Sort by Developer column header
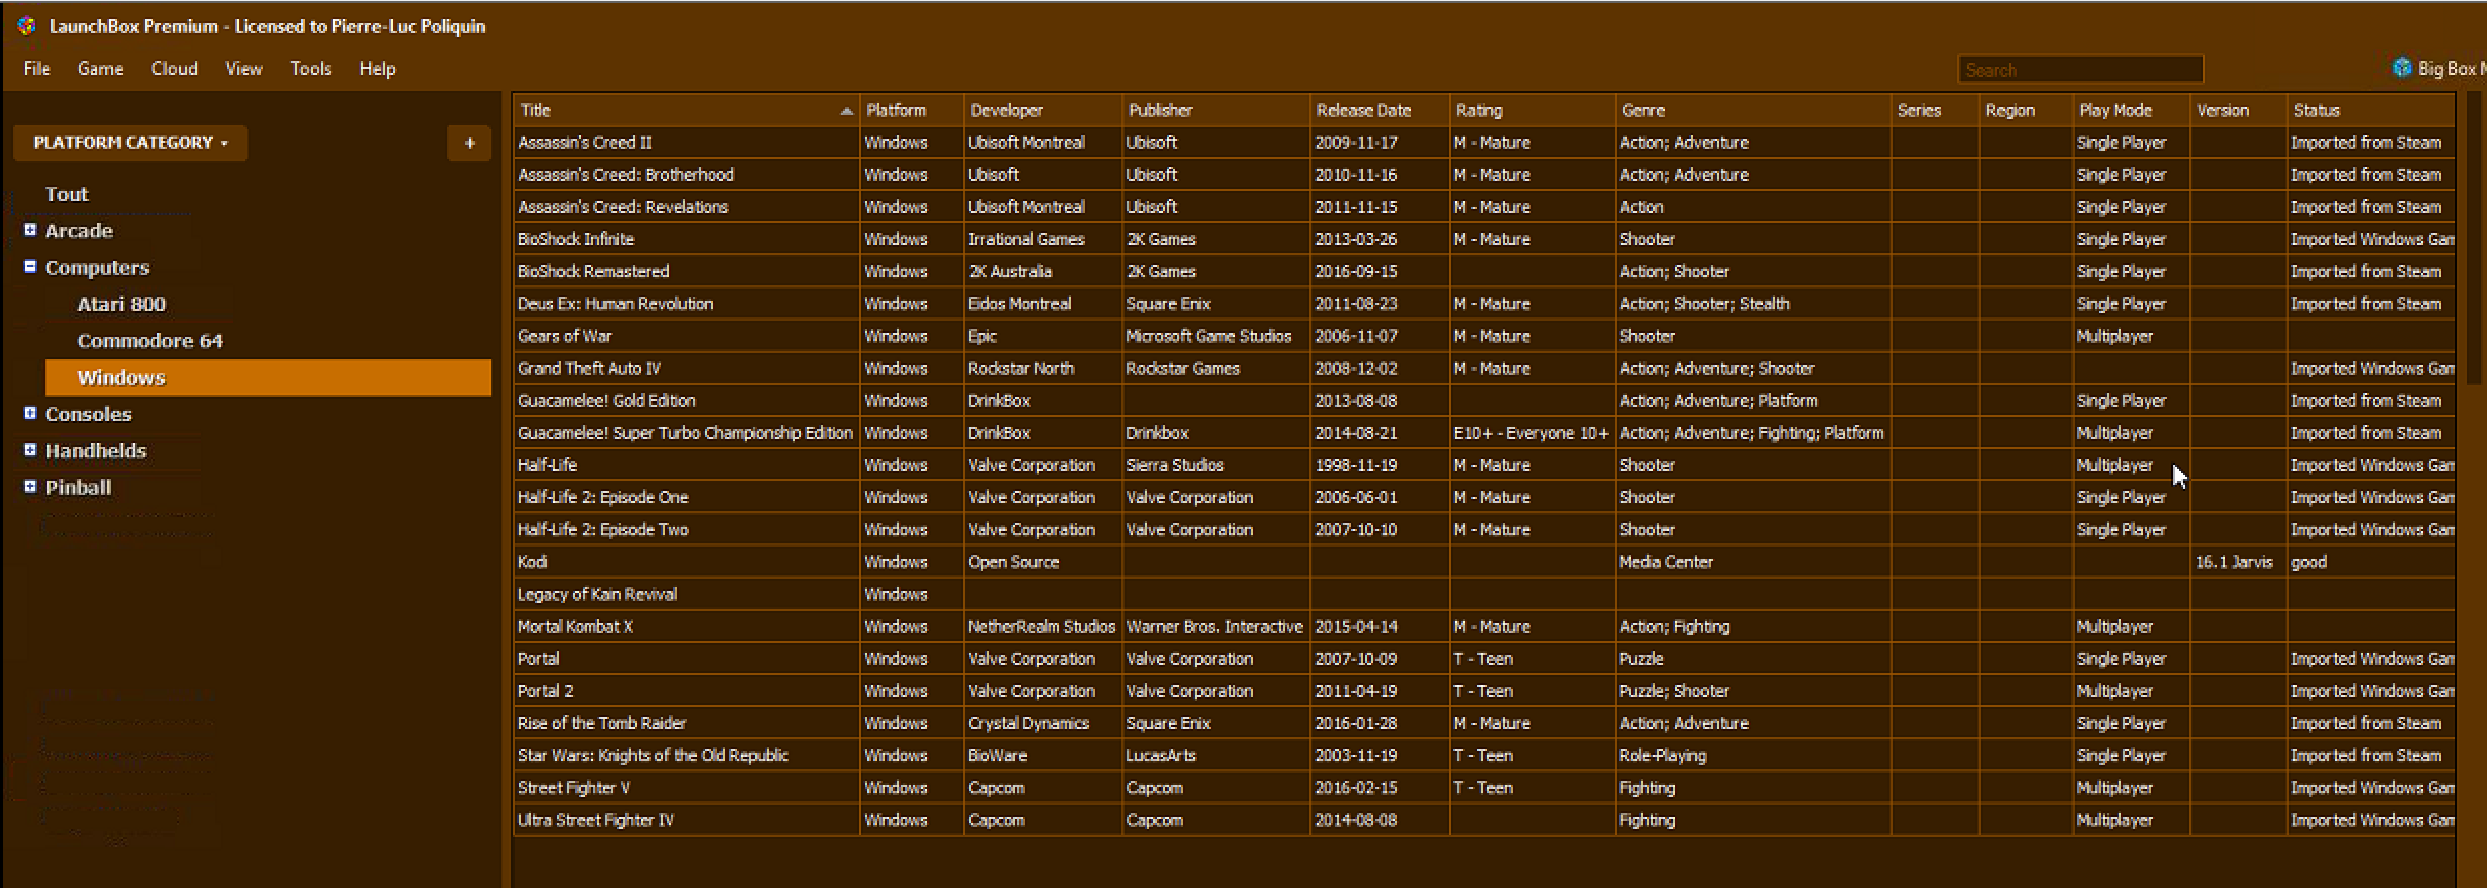2487x888 pixels. [1042, 110]
